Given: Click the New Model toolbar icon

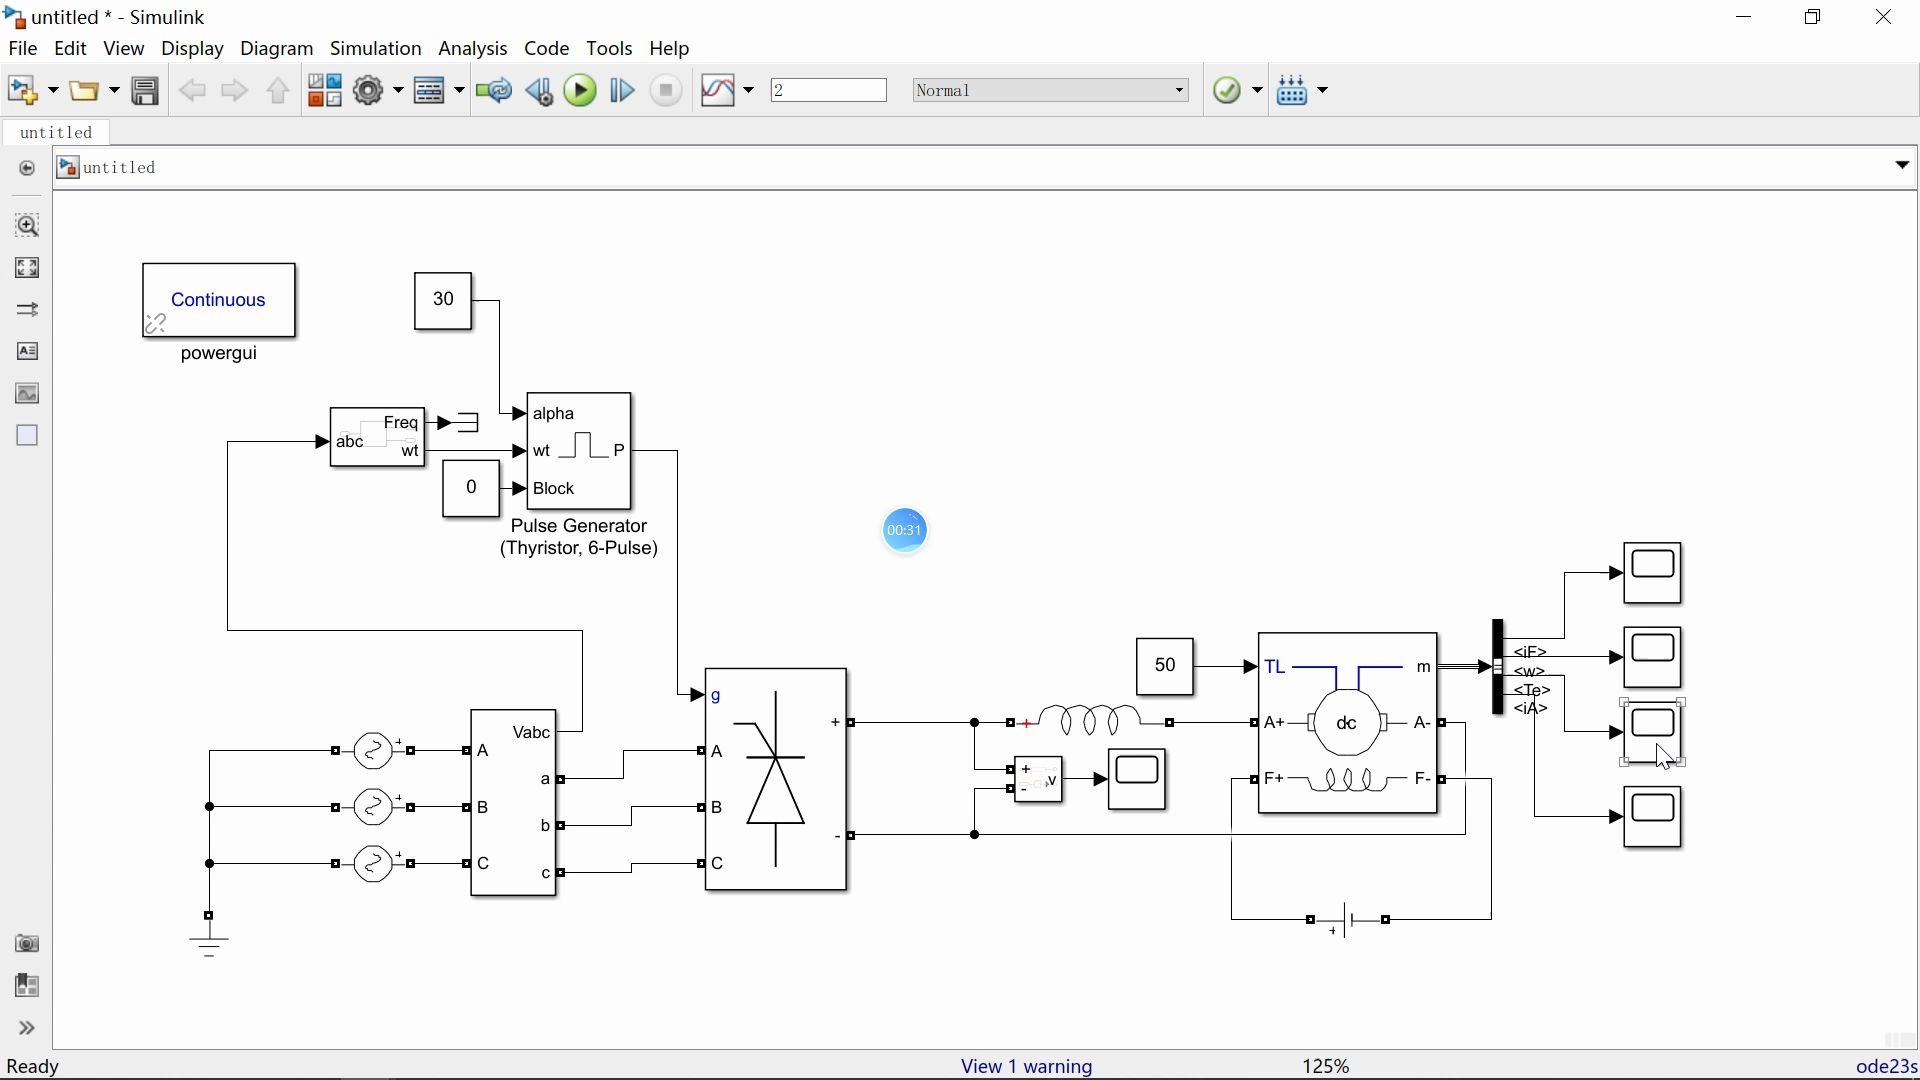Looking at the screenshot, I should click(x=22, y=91).
